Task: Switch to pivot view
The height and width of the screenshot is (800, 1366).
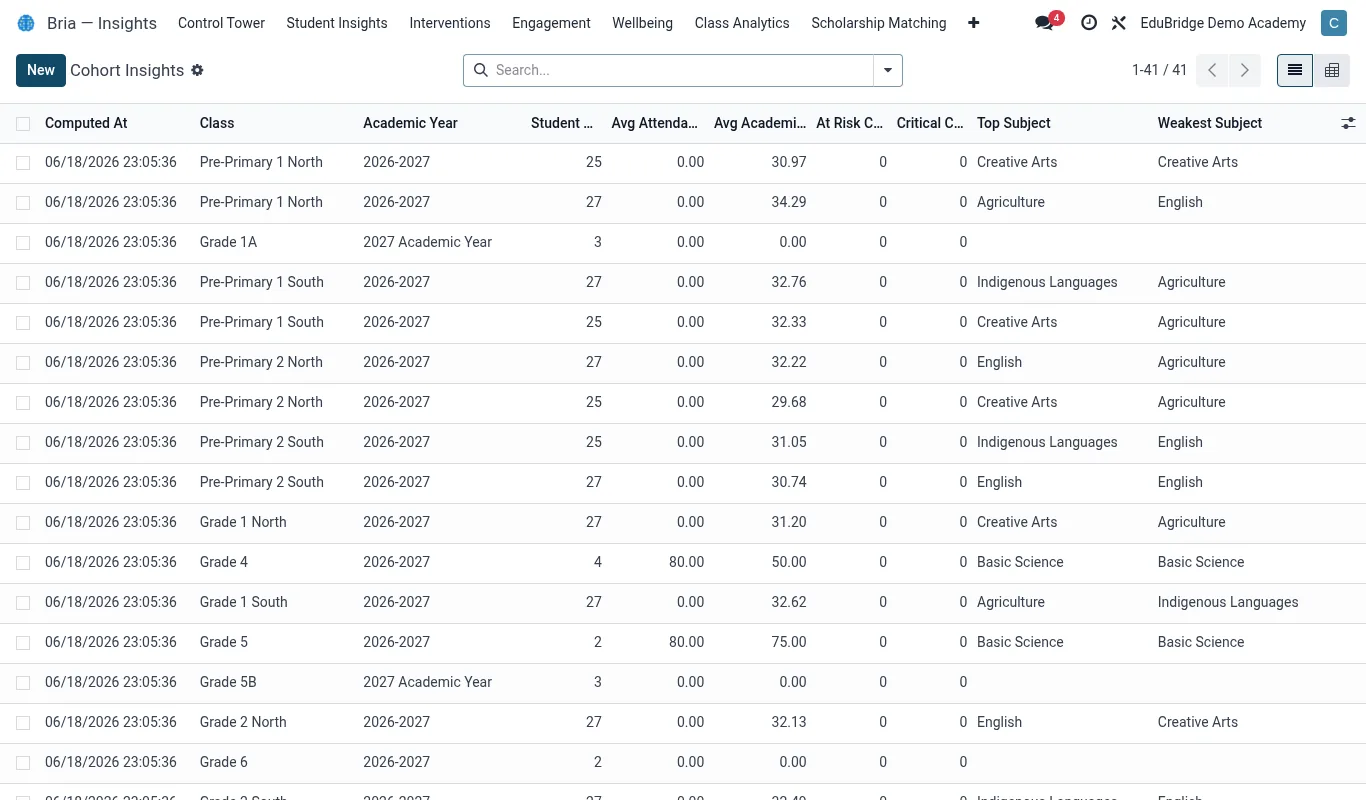Action: tap(1332, 70)
